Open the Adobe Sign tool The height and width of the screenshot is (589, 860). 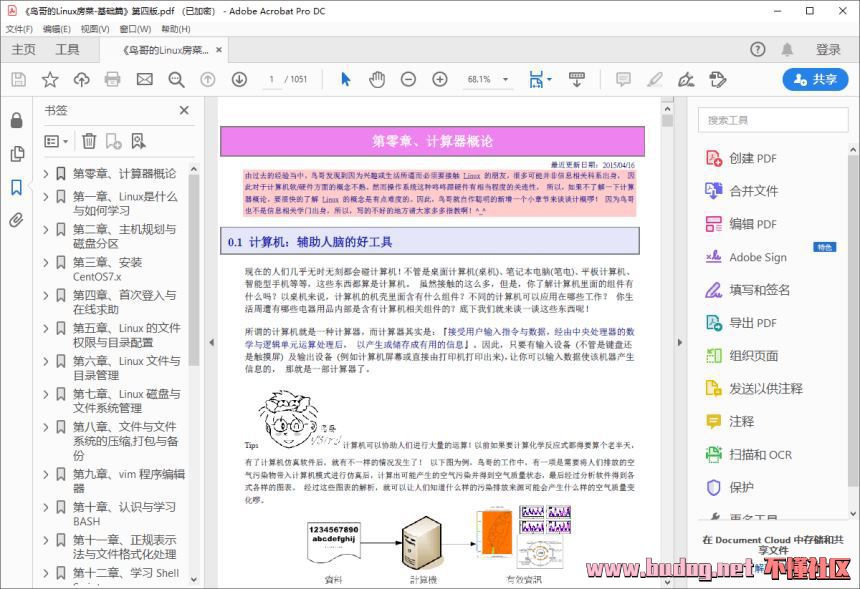click(x=746, y=257)
